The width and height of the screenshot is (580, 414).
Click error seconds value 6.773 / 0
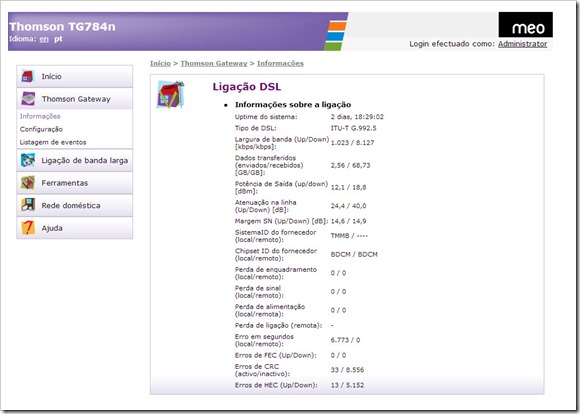(345, 340)
